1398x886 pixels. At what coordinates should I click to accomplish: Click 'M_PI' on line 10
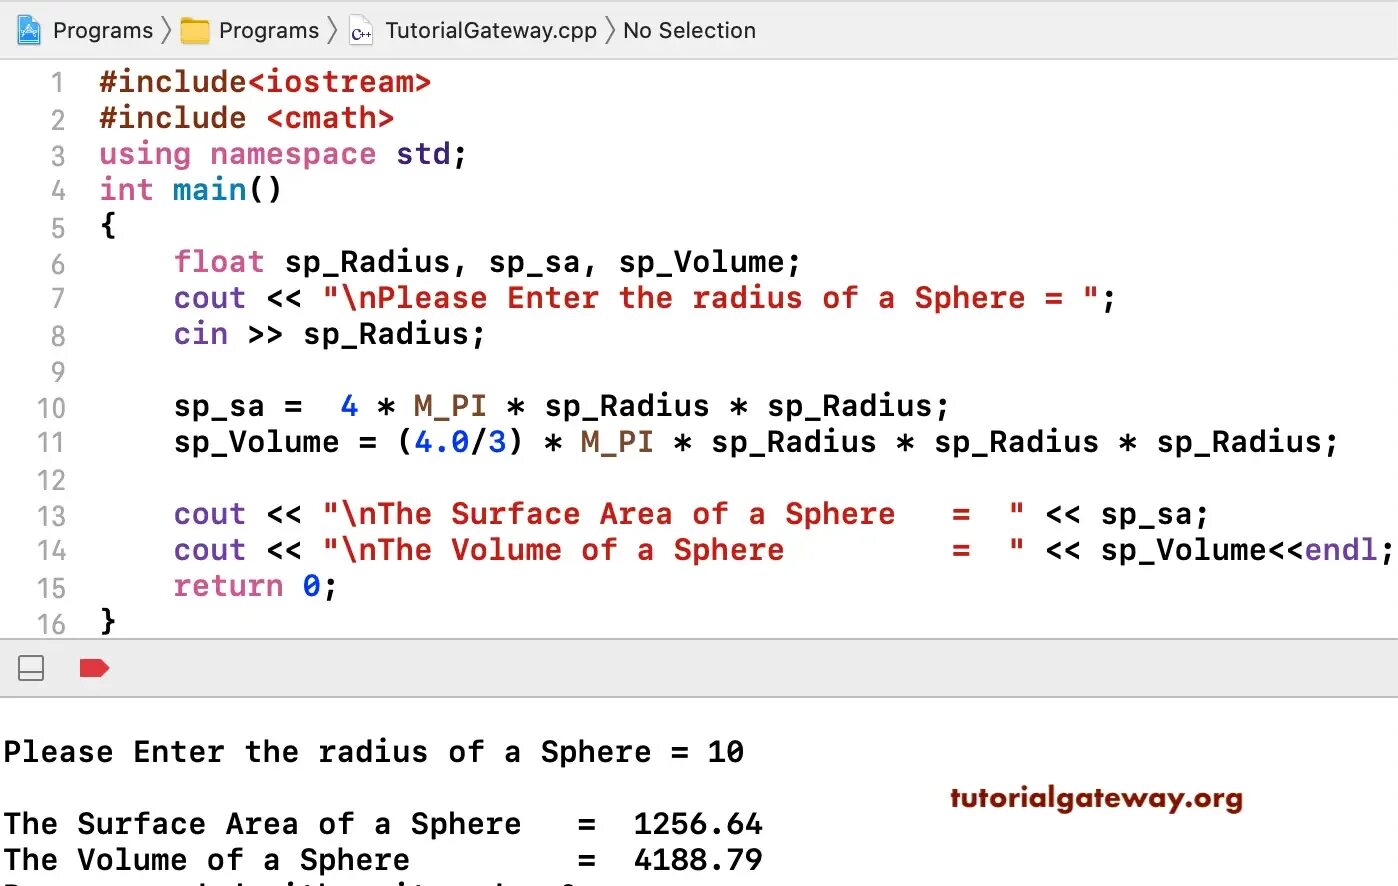450,407
